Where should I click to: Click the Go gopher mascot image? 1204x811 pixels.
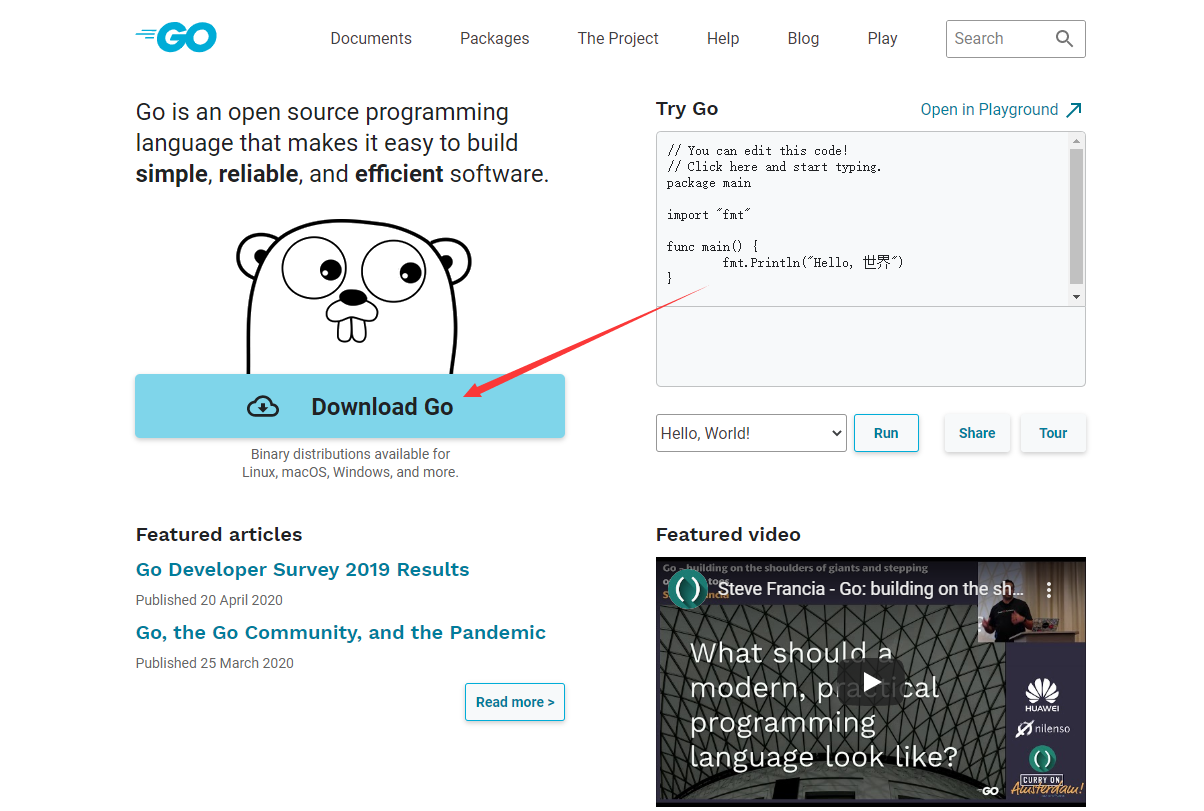pos(353,297)
